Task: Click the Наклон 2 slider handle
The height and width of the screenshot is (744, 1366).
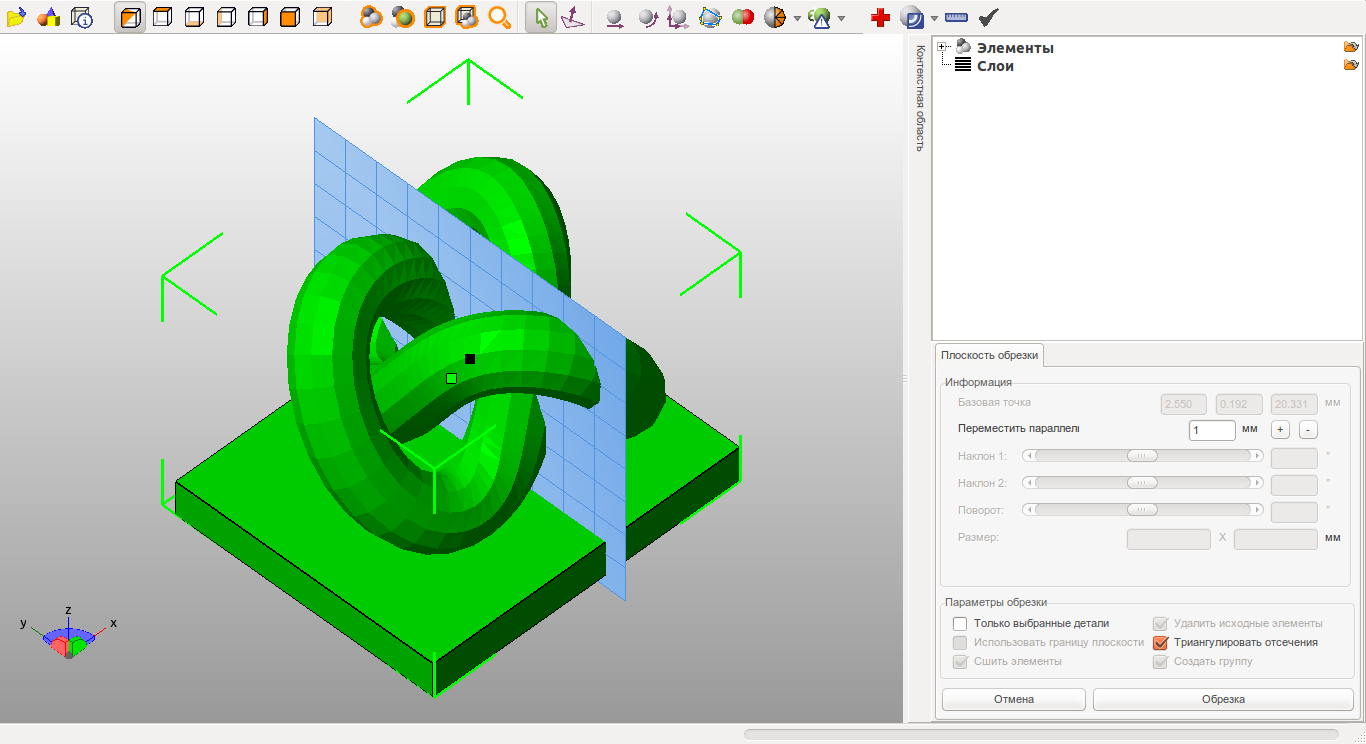Action: click(x=1141, y=483)
